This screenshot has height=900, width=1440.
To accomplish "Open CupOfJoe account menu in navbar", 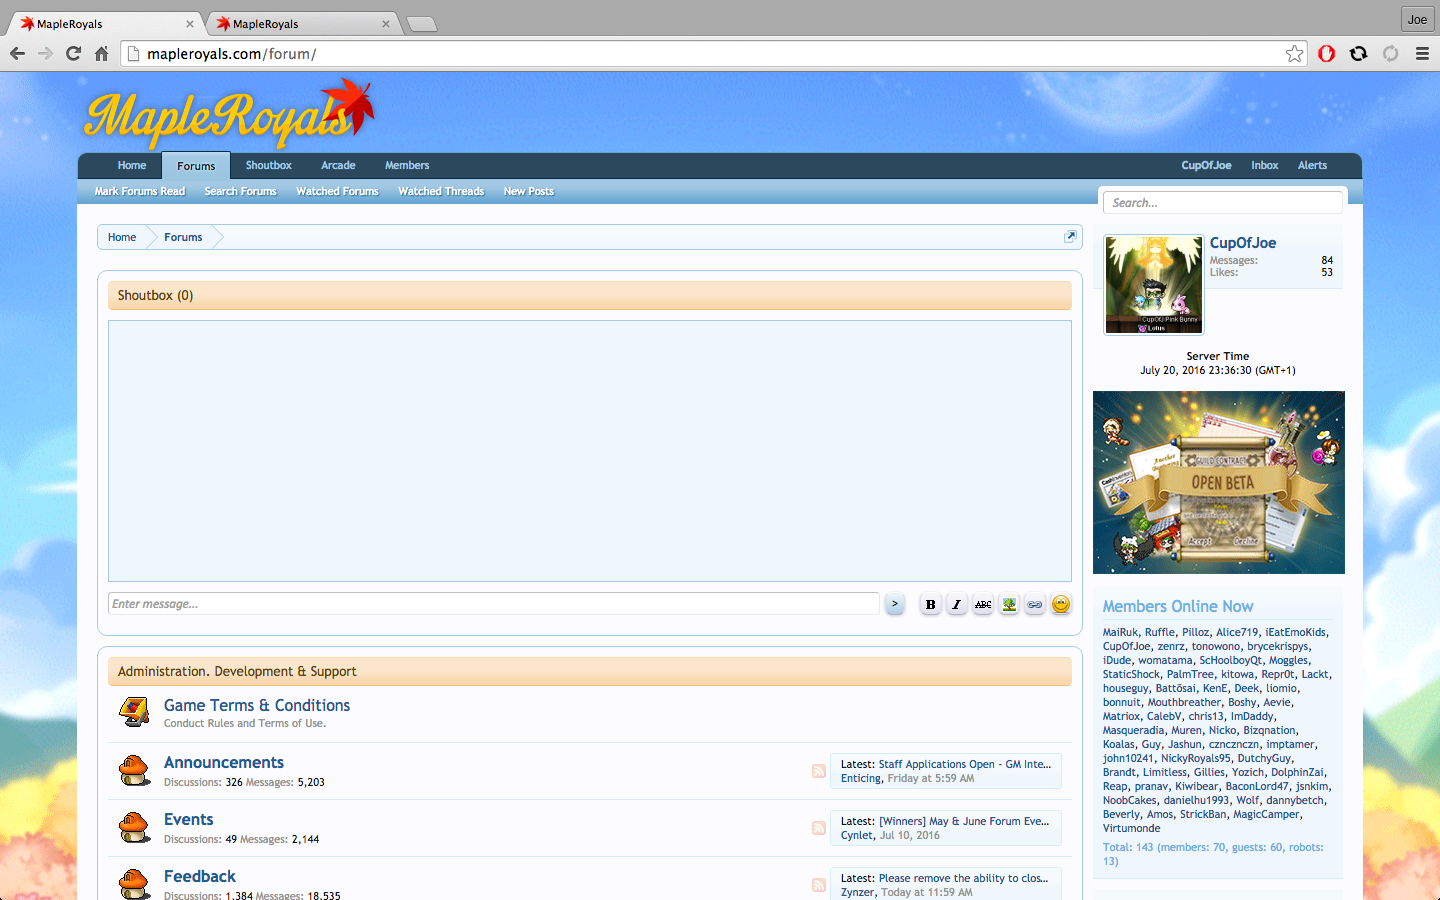I will click(x=1206, y=166).
